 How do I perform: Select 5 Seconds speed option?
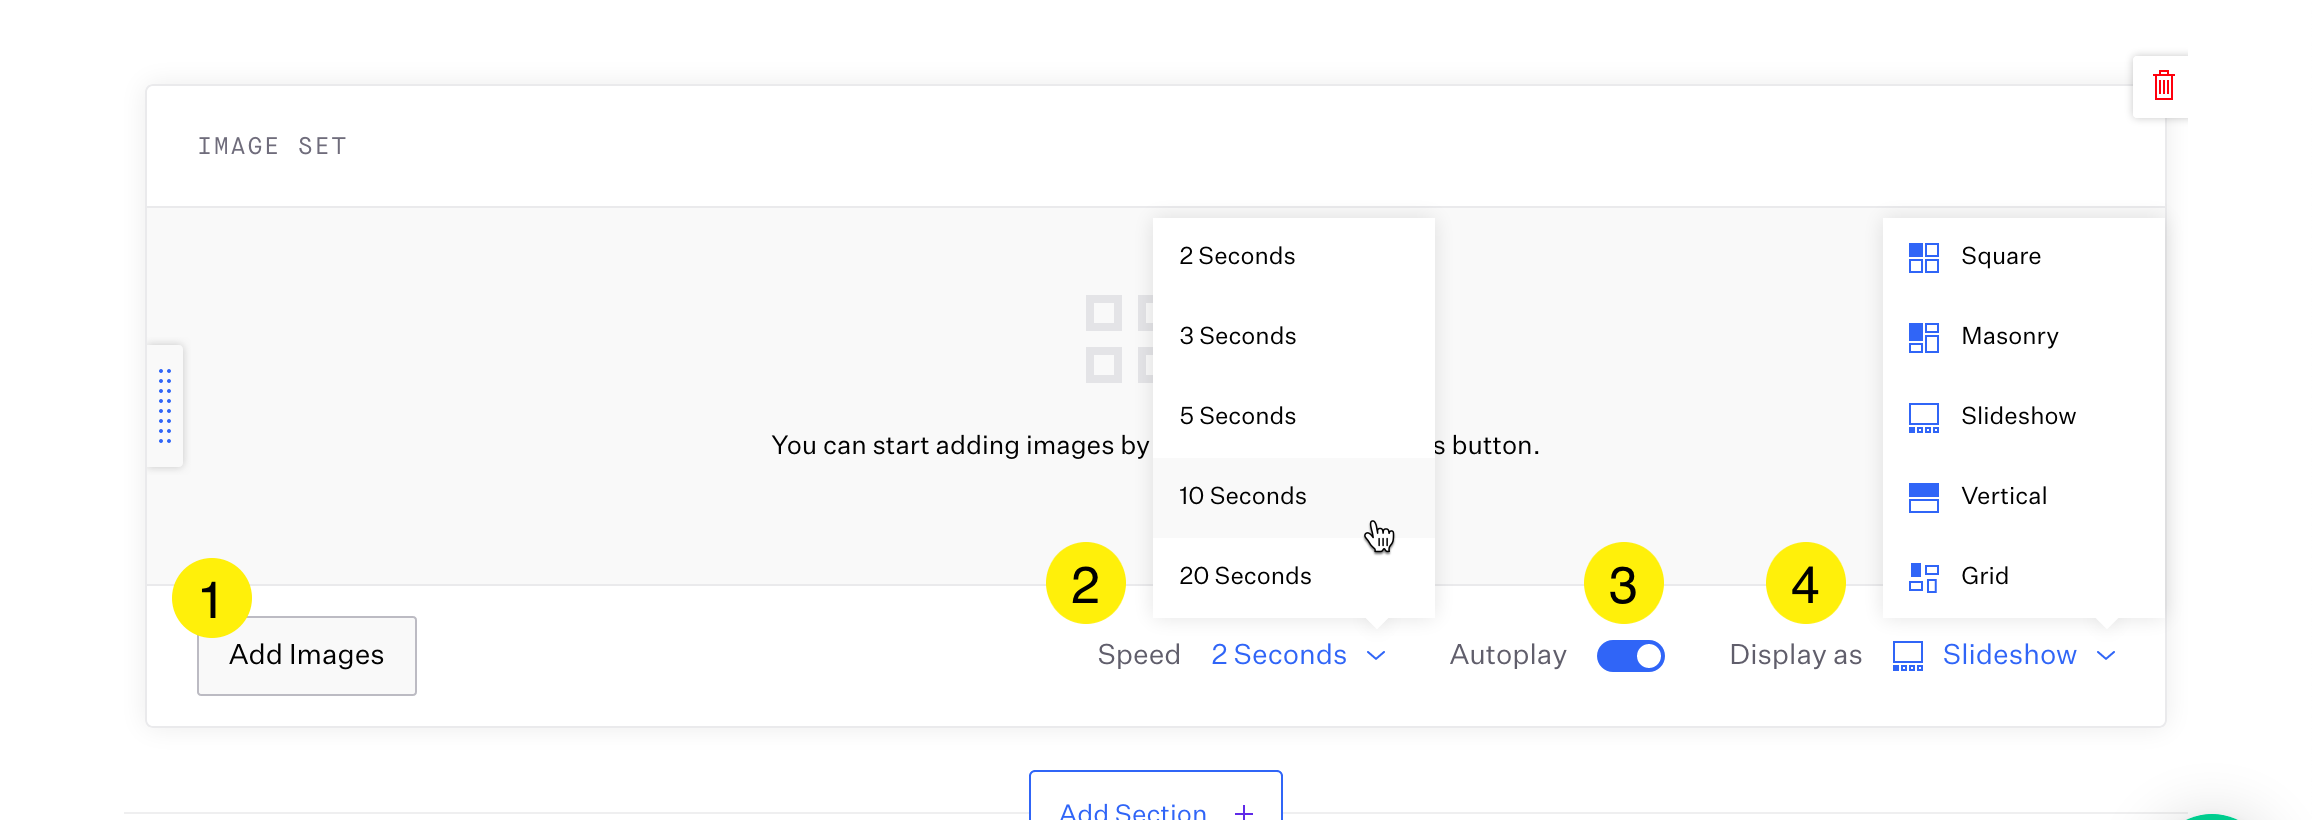(x=1238, y=416)
